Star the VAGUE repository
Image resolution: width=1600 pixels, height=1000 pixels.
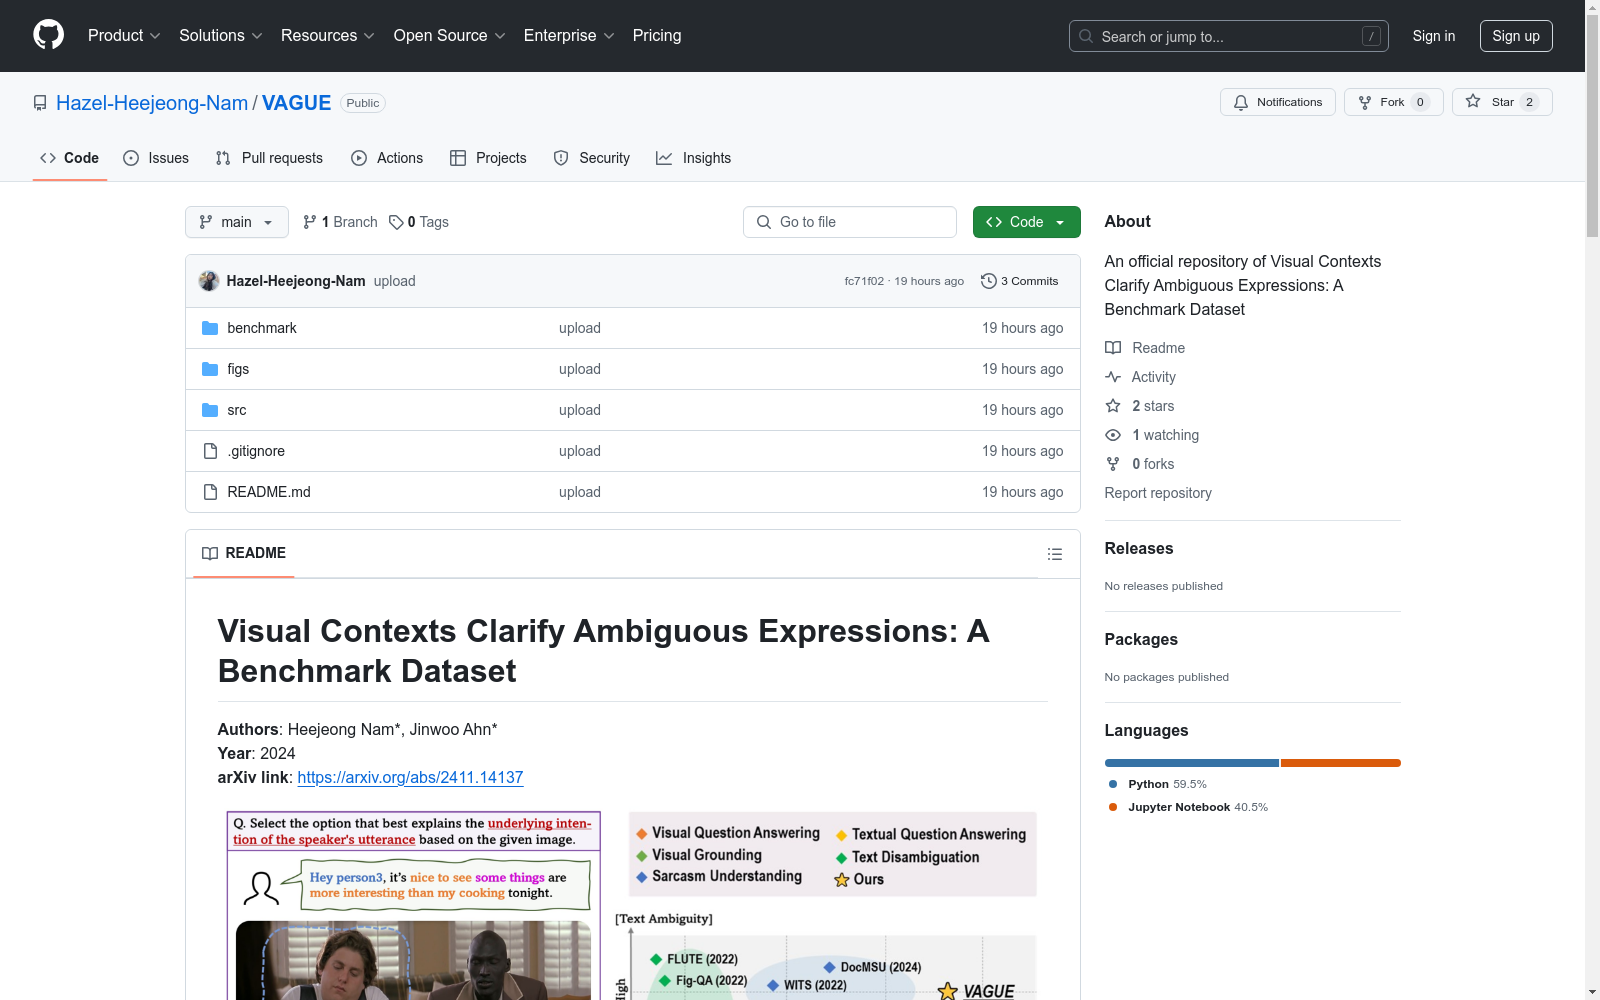pyautogui.click(x=1501, y=102)
